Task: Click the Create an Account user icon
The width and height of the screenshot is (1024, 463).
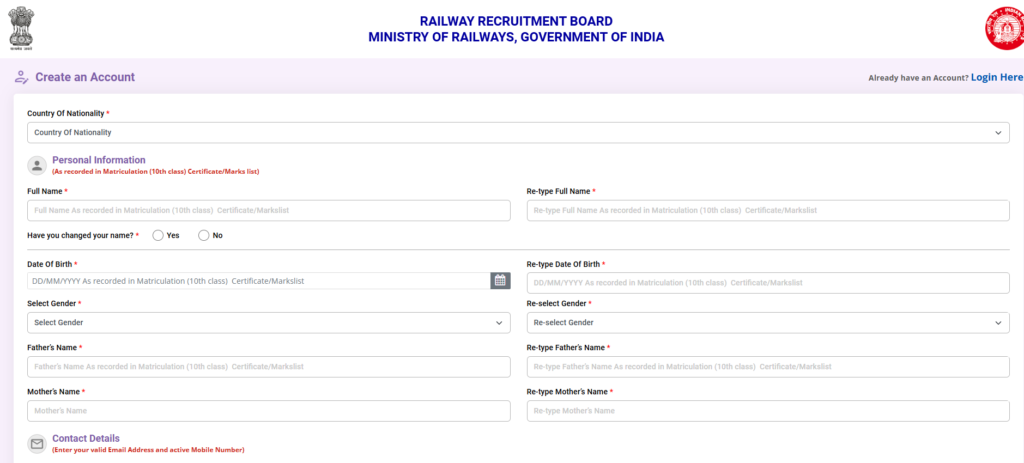Action: coord(22,77)
